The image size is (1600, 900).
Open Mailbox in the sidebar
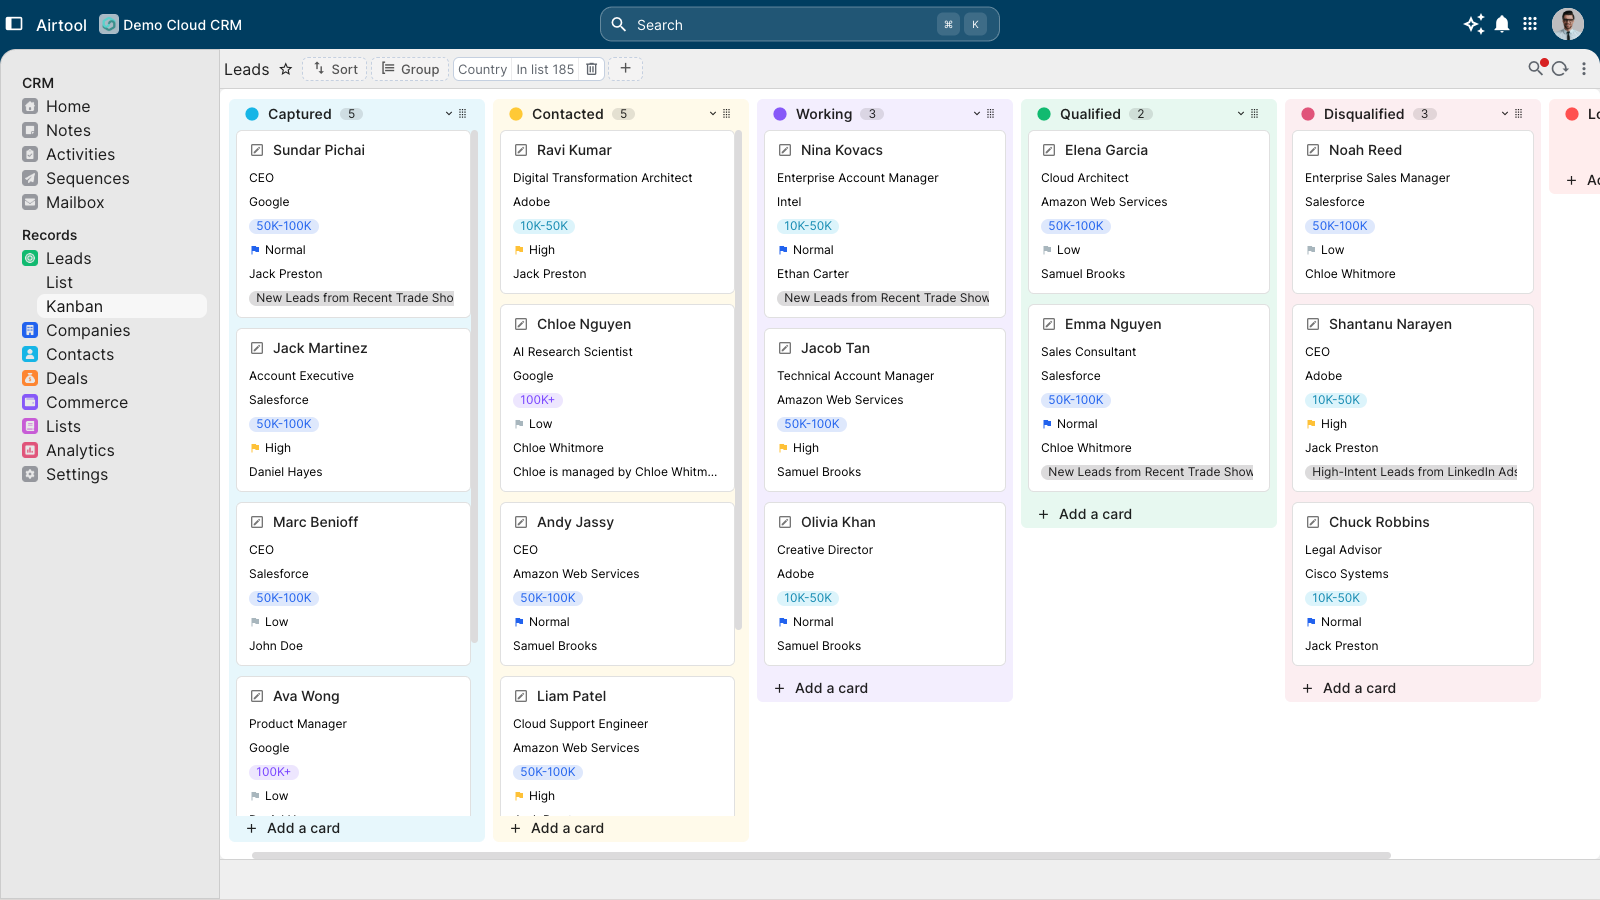(75, 202)
